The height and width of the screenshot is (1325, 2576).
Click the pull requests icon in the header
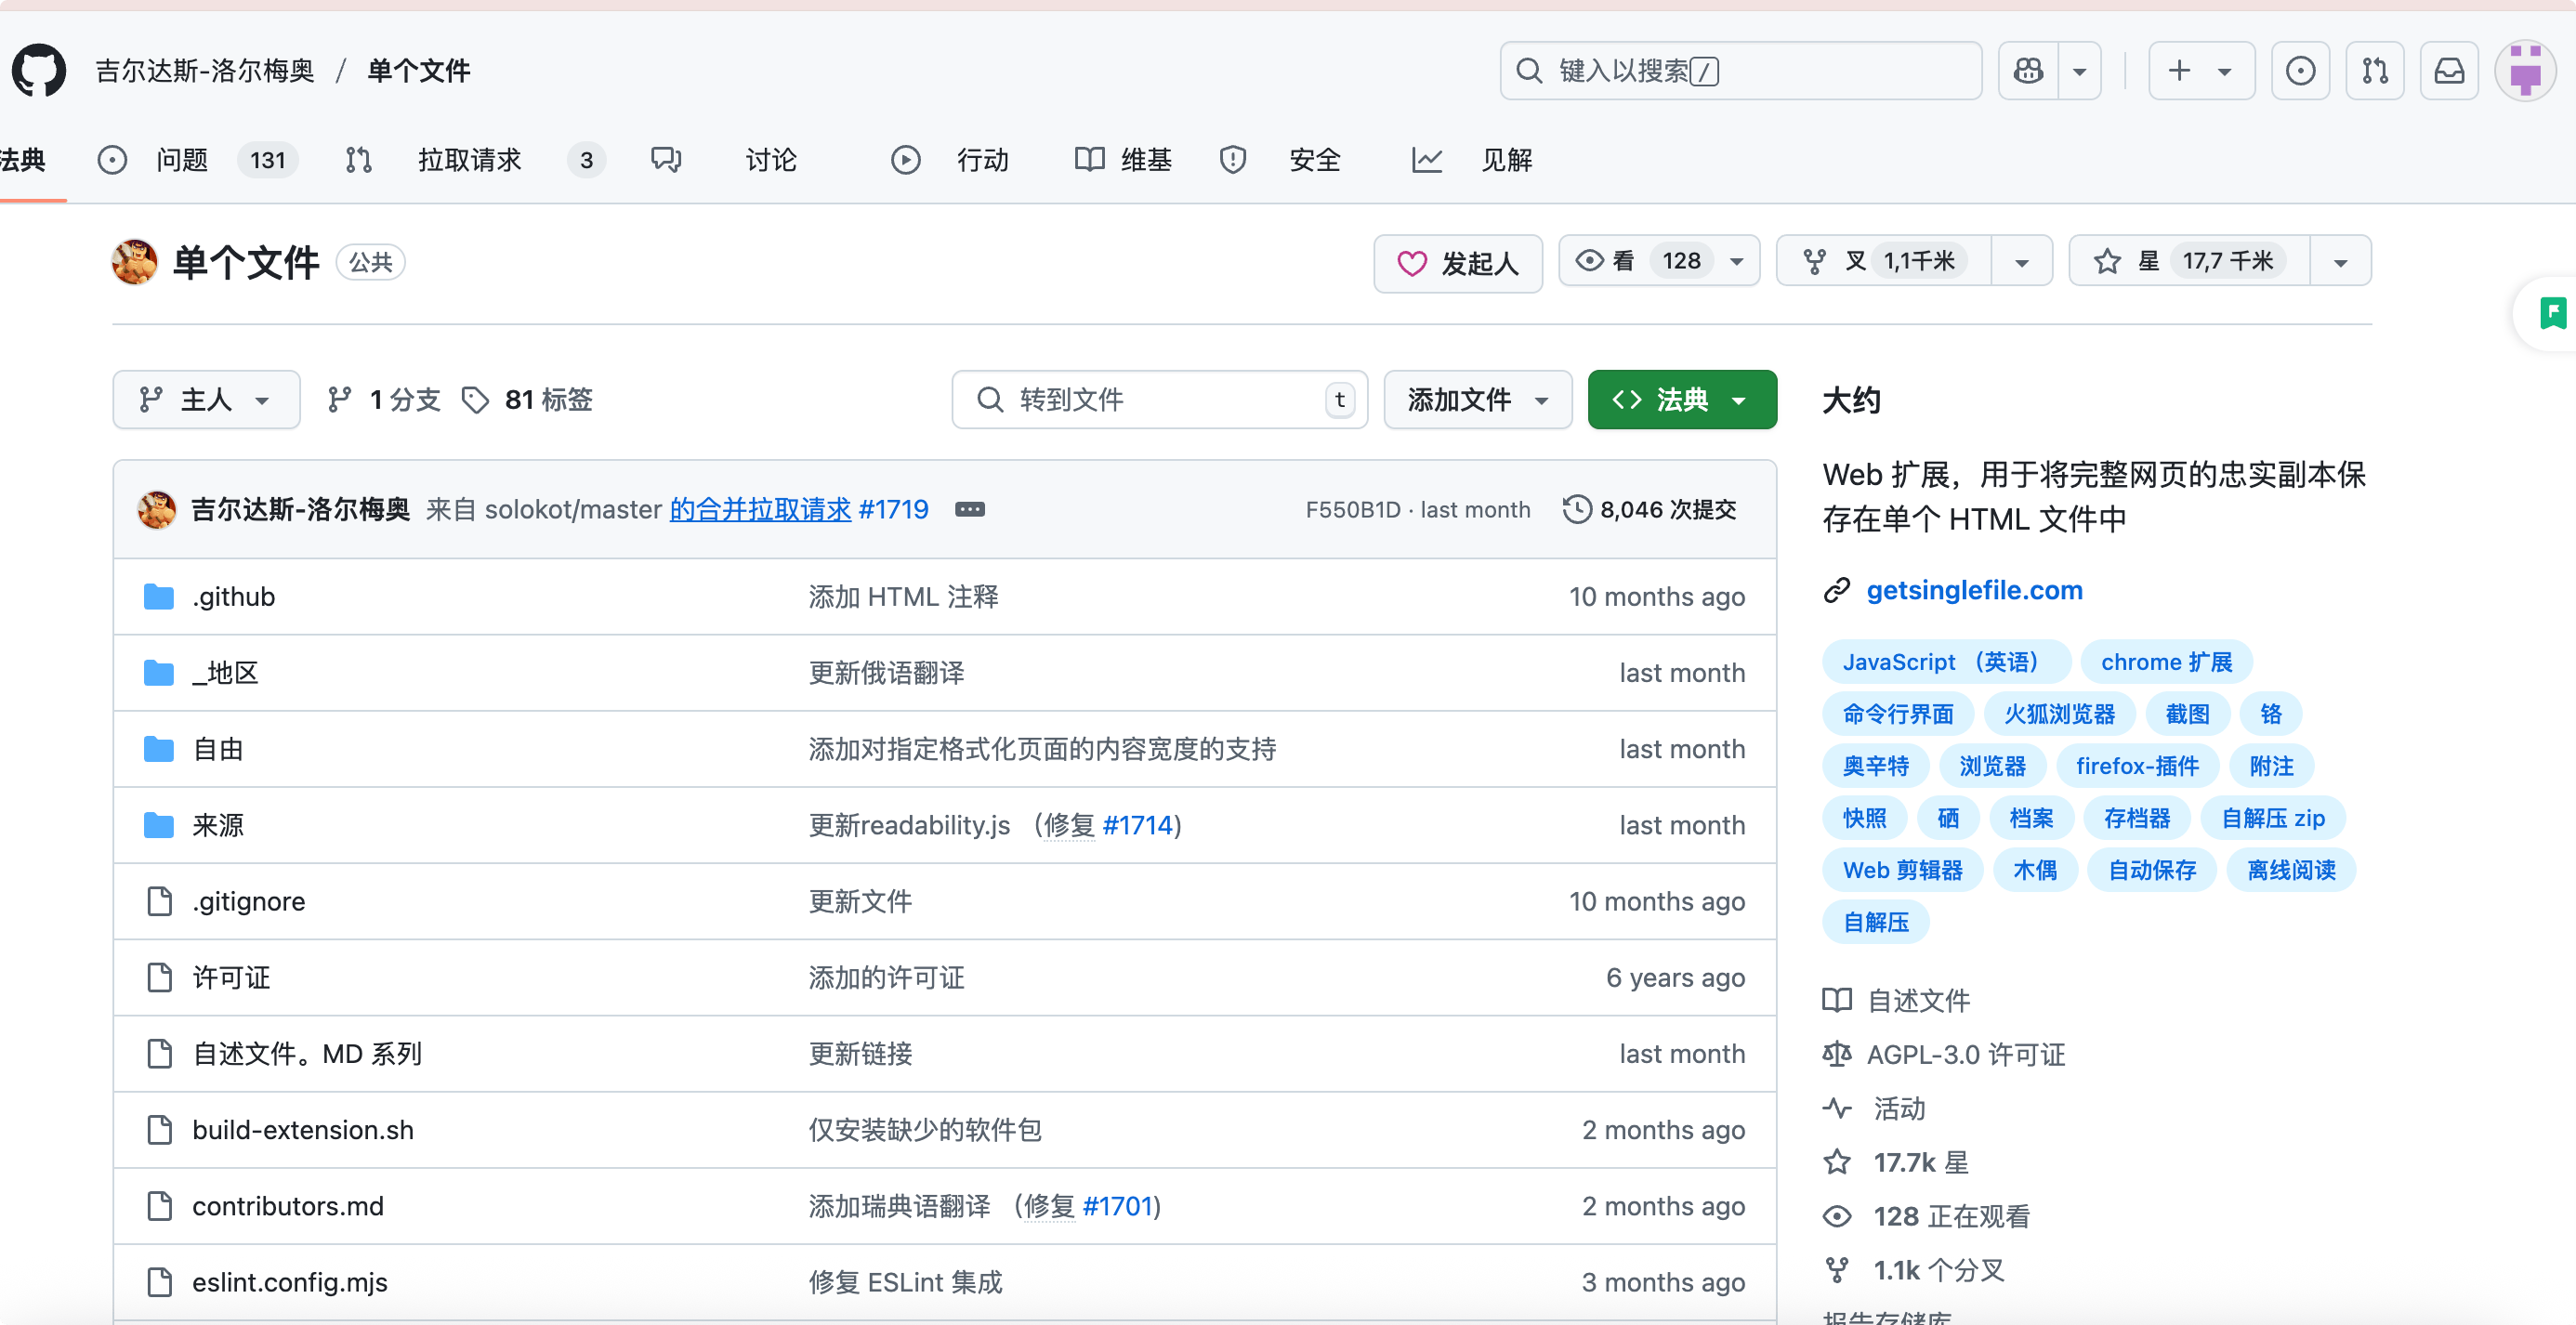tap(2374, 70)
